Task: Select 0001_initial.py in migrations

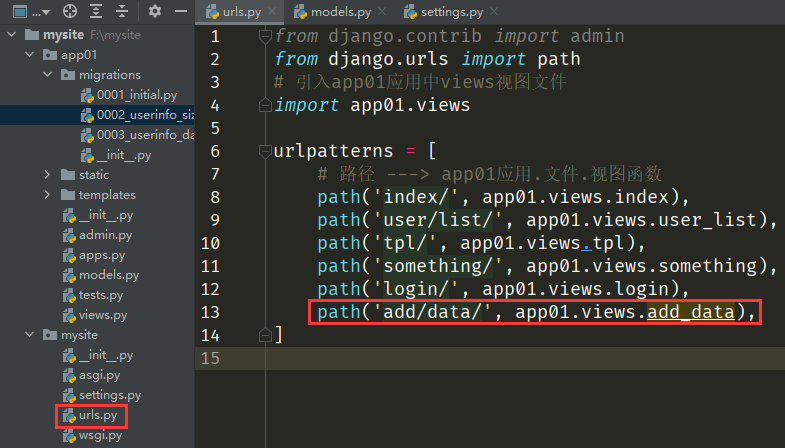Action: click(x=129, y=95)
